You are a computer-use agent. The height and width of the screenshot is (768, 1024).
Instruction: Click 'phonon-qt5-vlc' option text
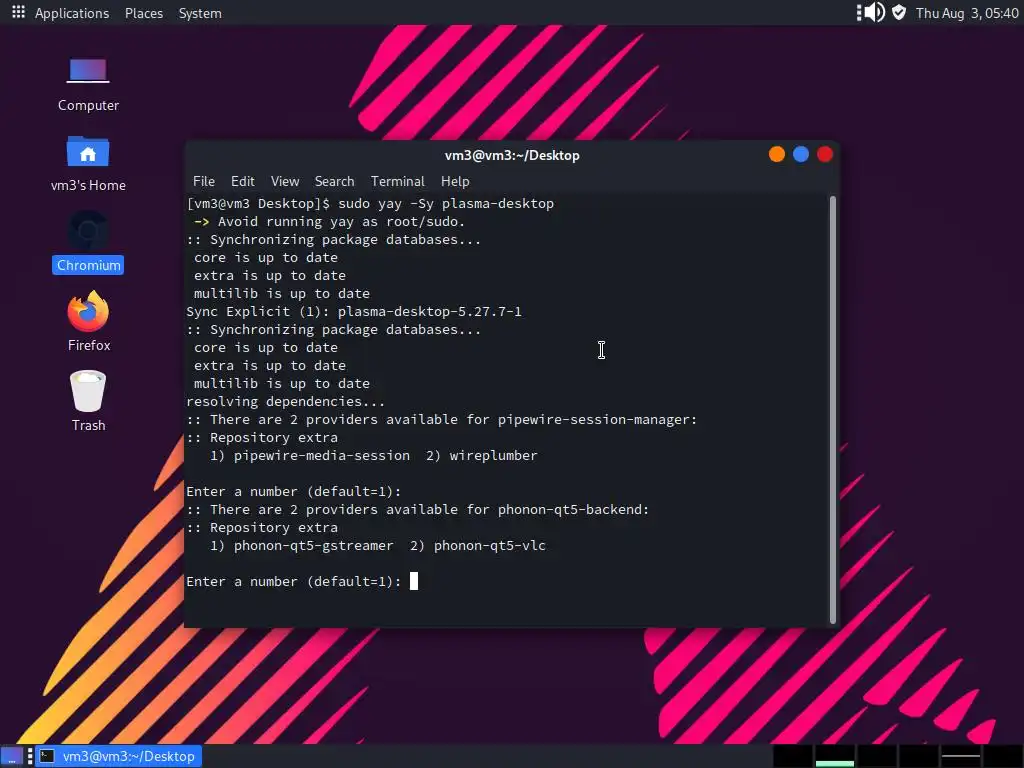[x=490, y=546]
